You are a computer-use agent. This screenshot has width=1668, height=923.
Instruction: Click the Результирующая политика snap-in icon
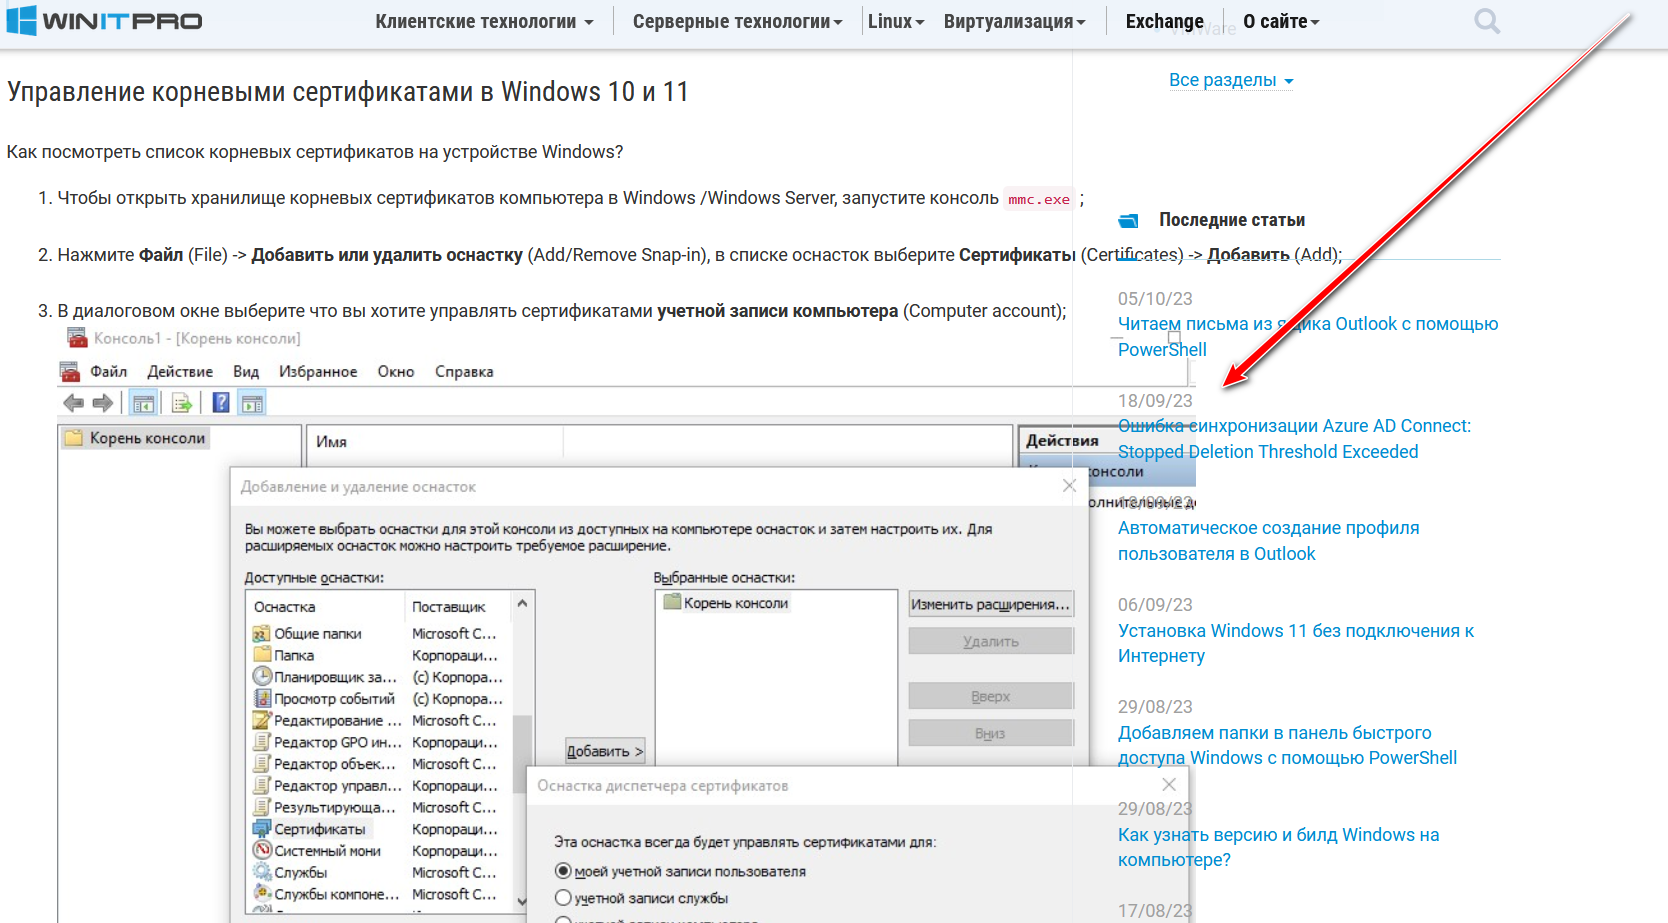[x=262, y=807]
